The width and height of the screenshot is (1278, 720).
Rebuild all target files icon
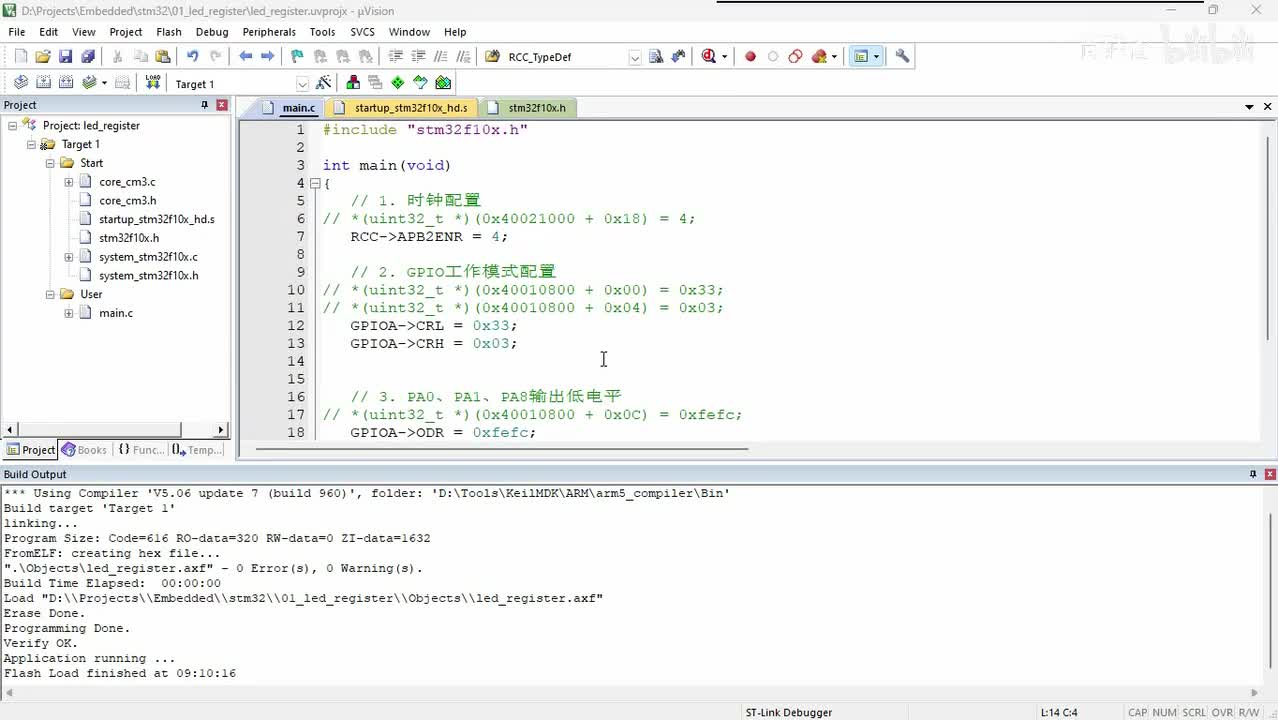click(66, 83)
